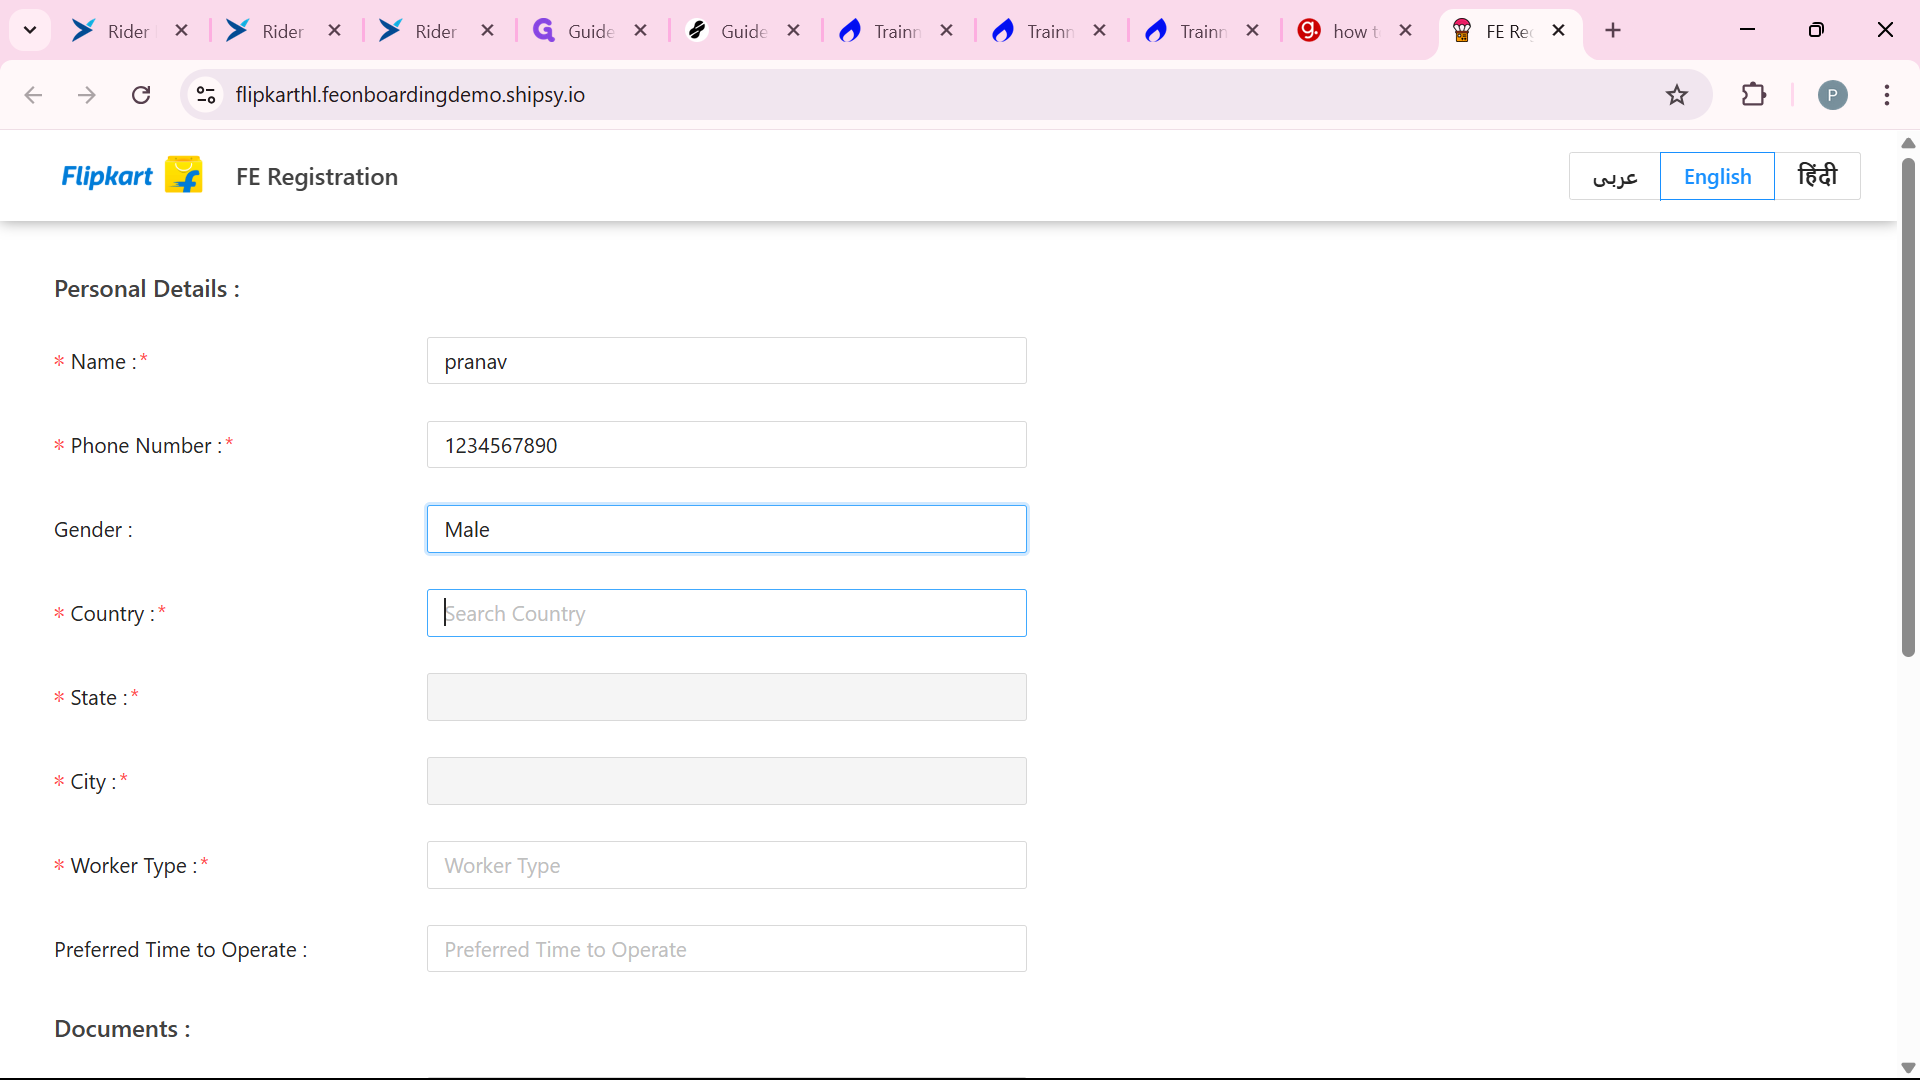Close the 'how t' tab

coord(1406,31)
